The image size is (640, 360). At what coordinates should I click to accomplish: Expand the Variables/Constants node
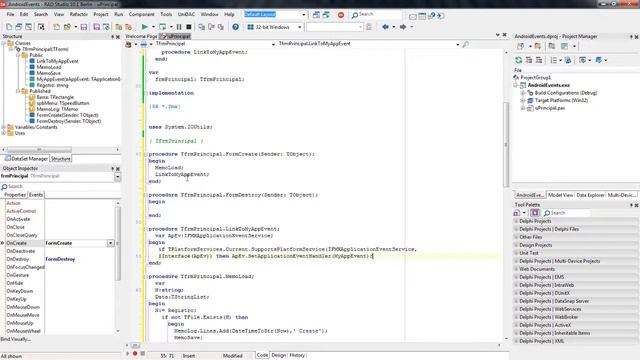point(4,127)
